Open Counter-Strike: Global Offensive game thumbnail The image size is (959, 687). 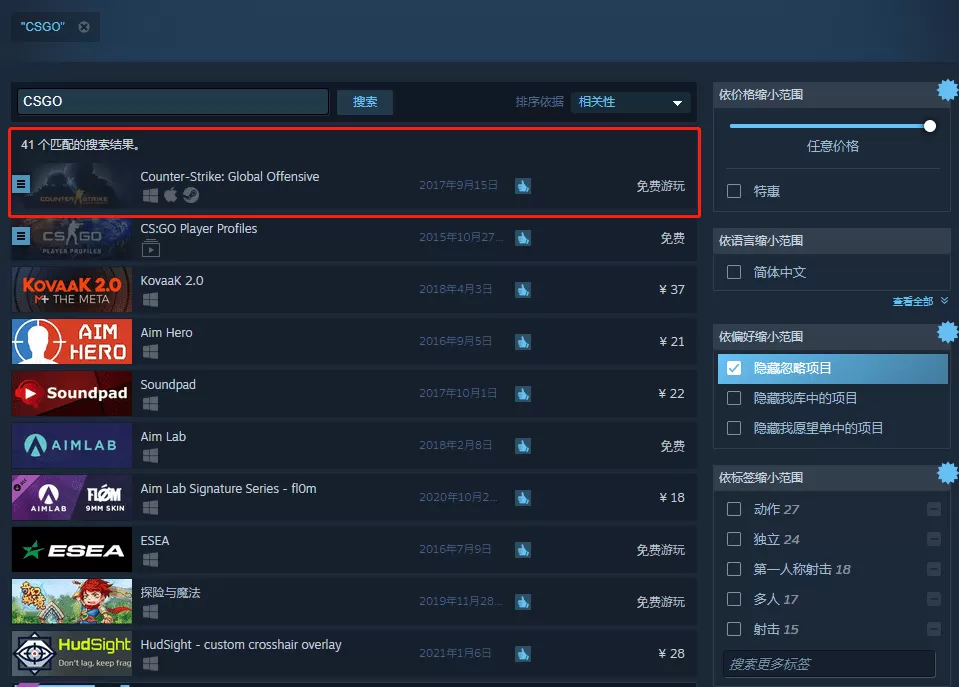click(72, 185)
